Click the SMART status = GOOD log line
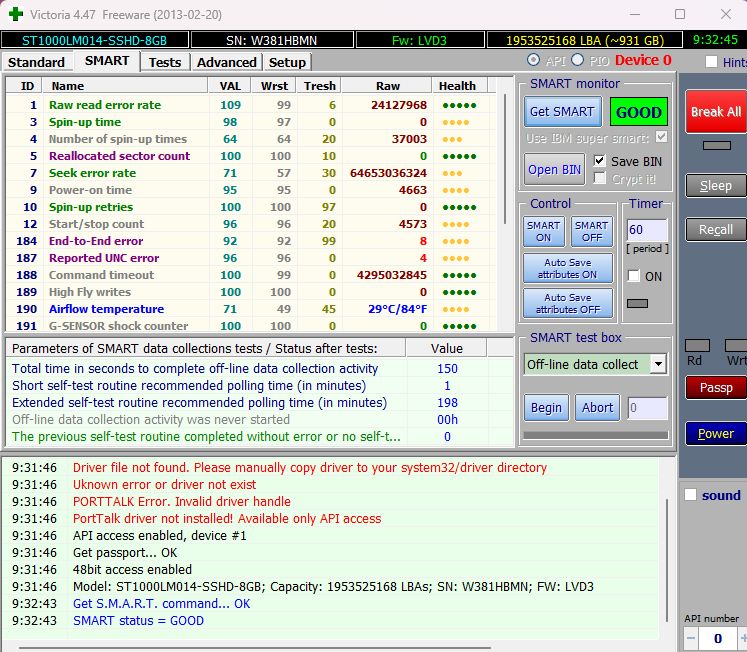 click(x=138, y=621)
